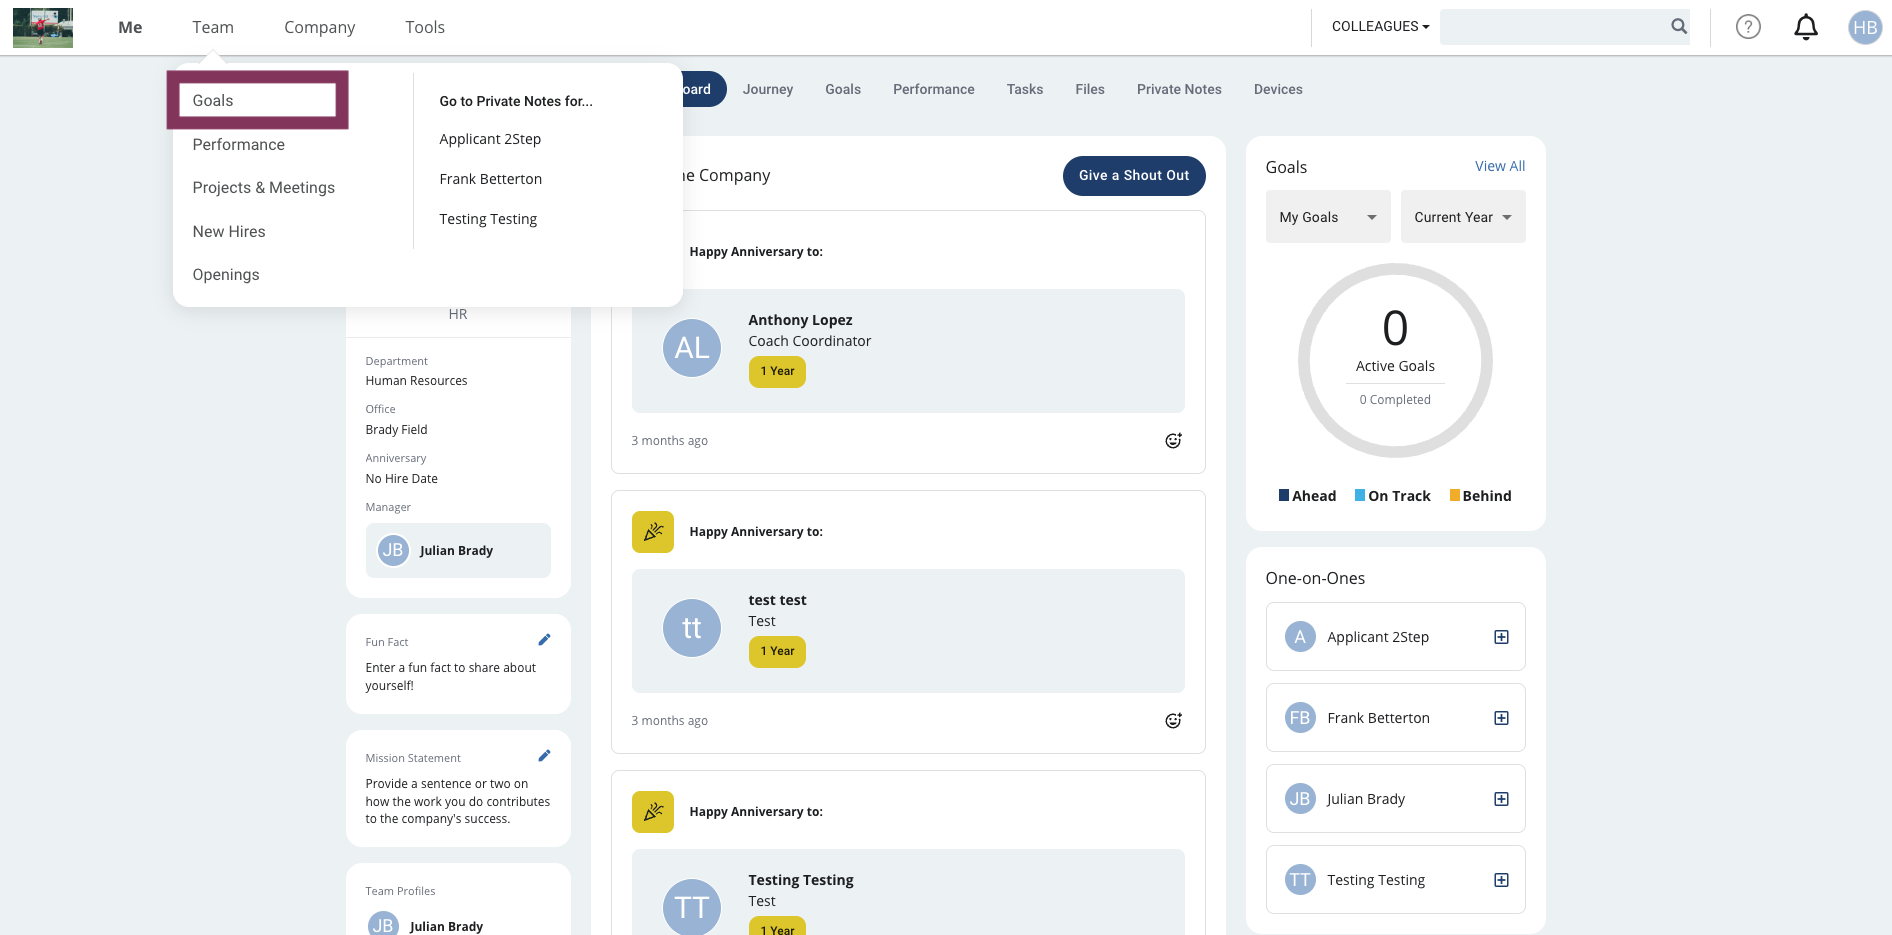Add one-on-one with Julian Brady plus icon
Image resolution: width=1892 pixels, height=935 pixels.
click(1501, 799)
